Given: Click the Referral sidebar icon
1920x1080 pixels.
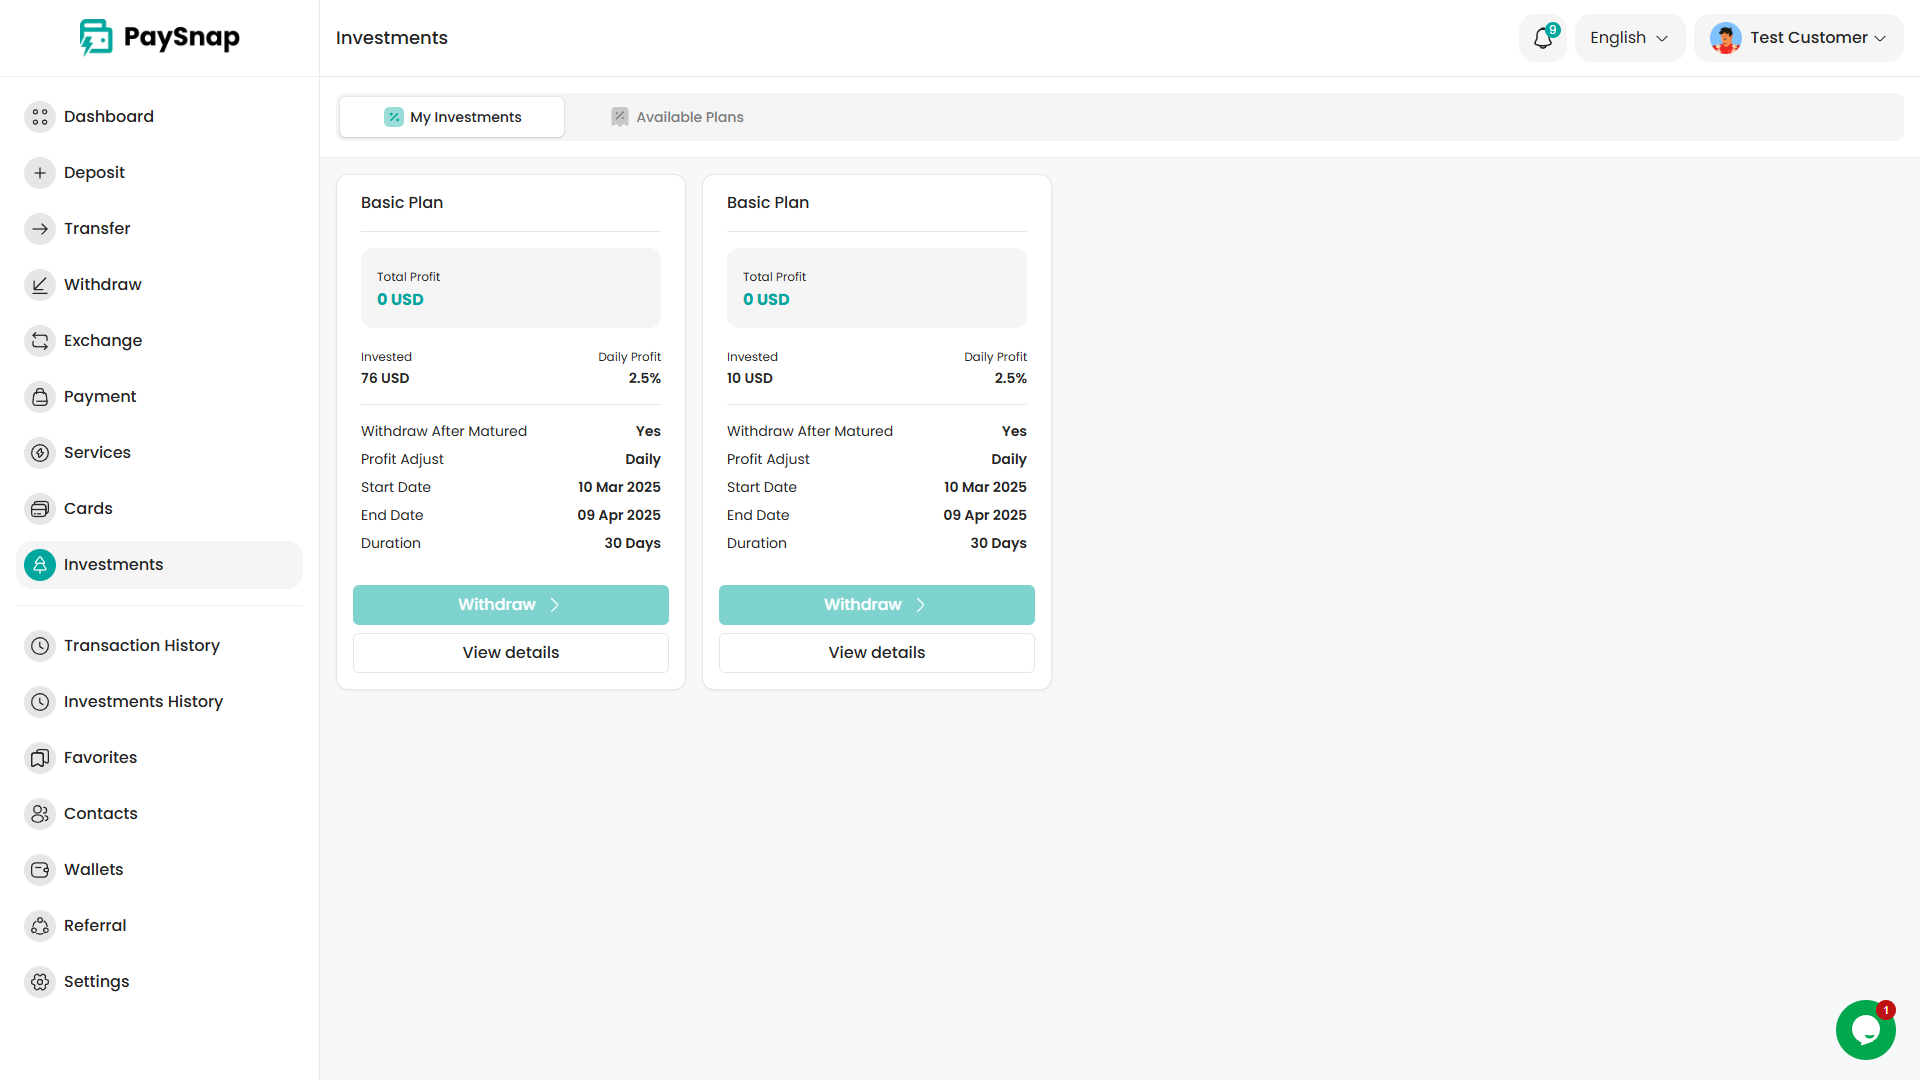Looking at the screenshot, I should [40, 926].
